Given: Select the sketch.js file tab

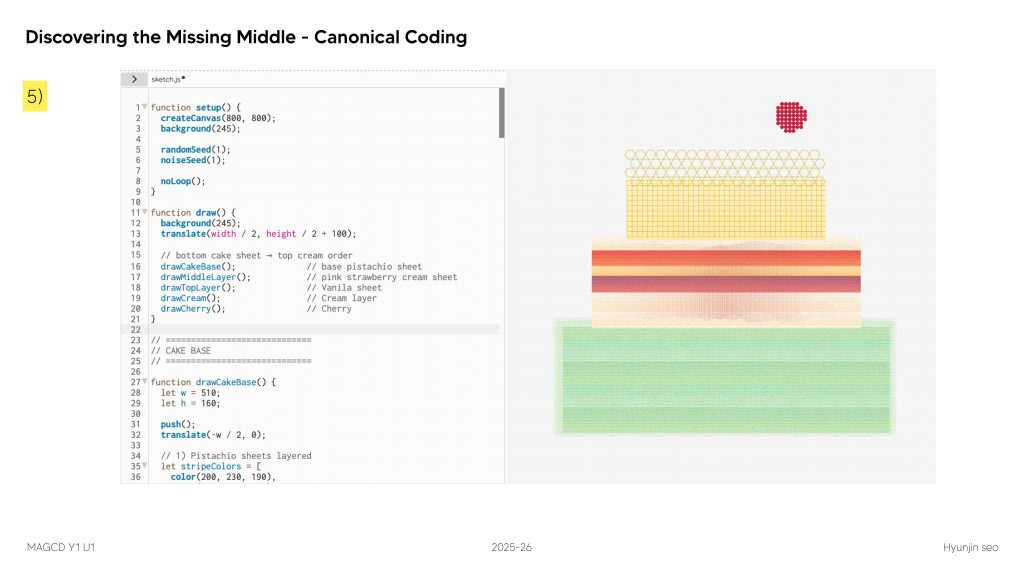Looking at the screenshot, I should tap(166, 79).
